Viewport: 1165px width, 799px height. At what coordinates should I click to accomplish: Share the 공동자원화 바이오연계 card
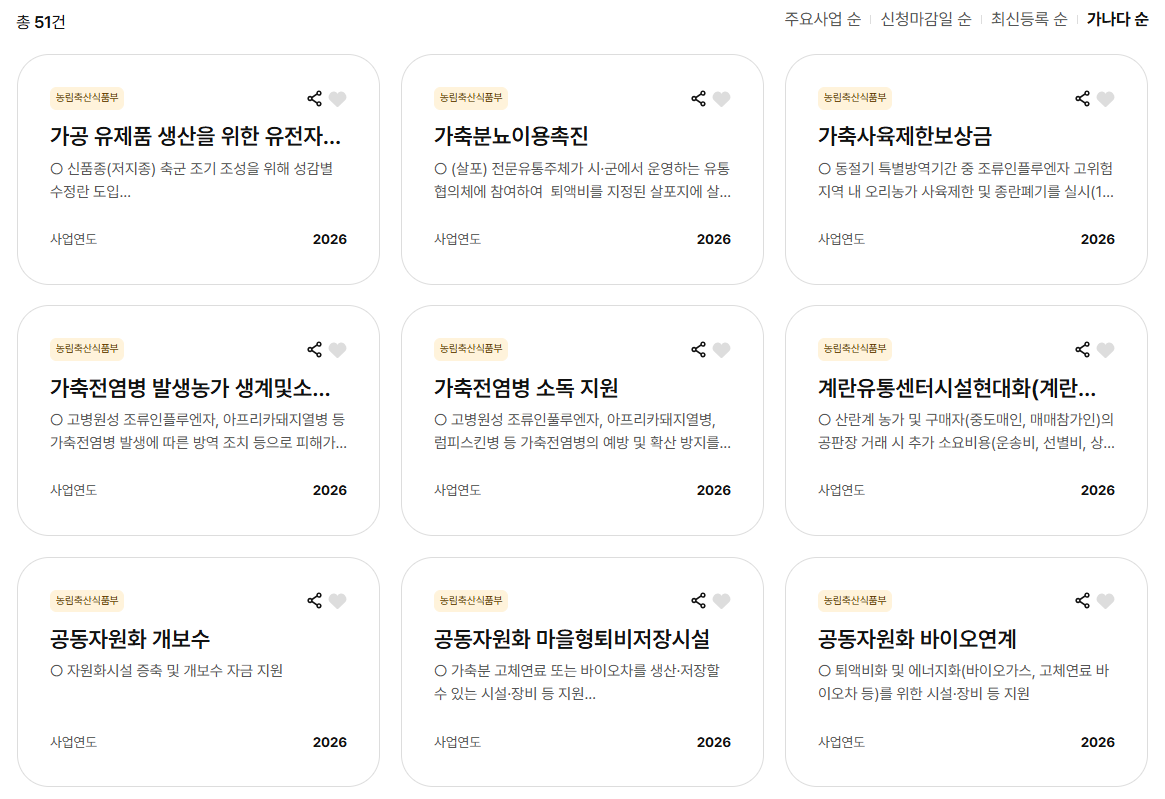point(1082,600)
